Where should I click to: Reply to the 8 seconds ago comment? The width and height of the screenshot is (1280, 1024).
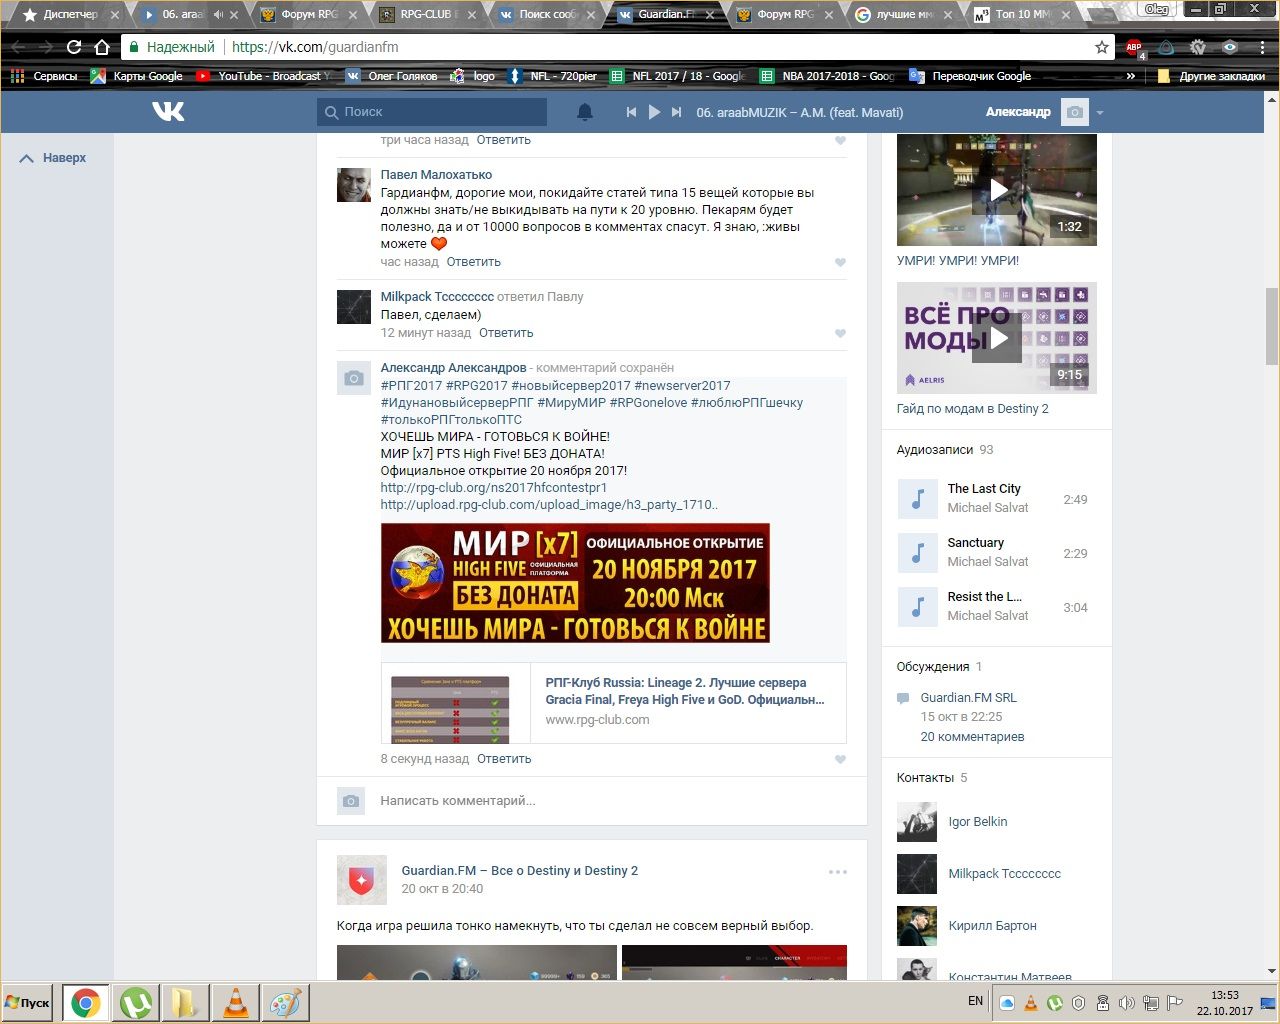click(504, 759)
